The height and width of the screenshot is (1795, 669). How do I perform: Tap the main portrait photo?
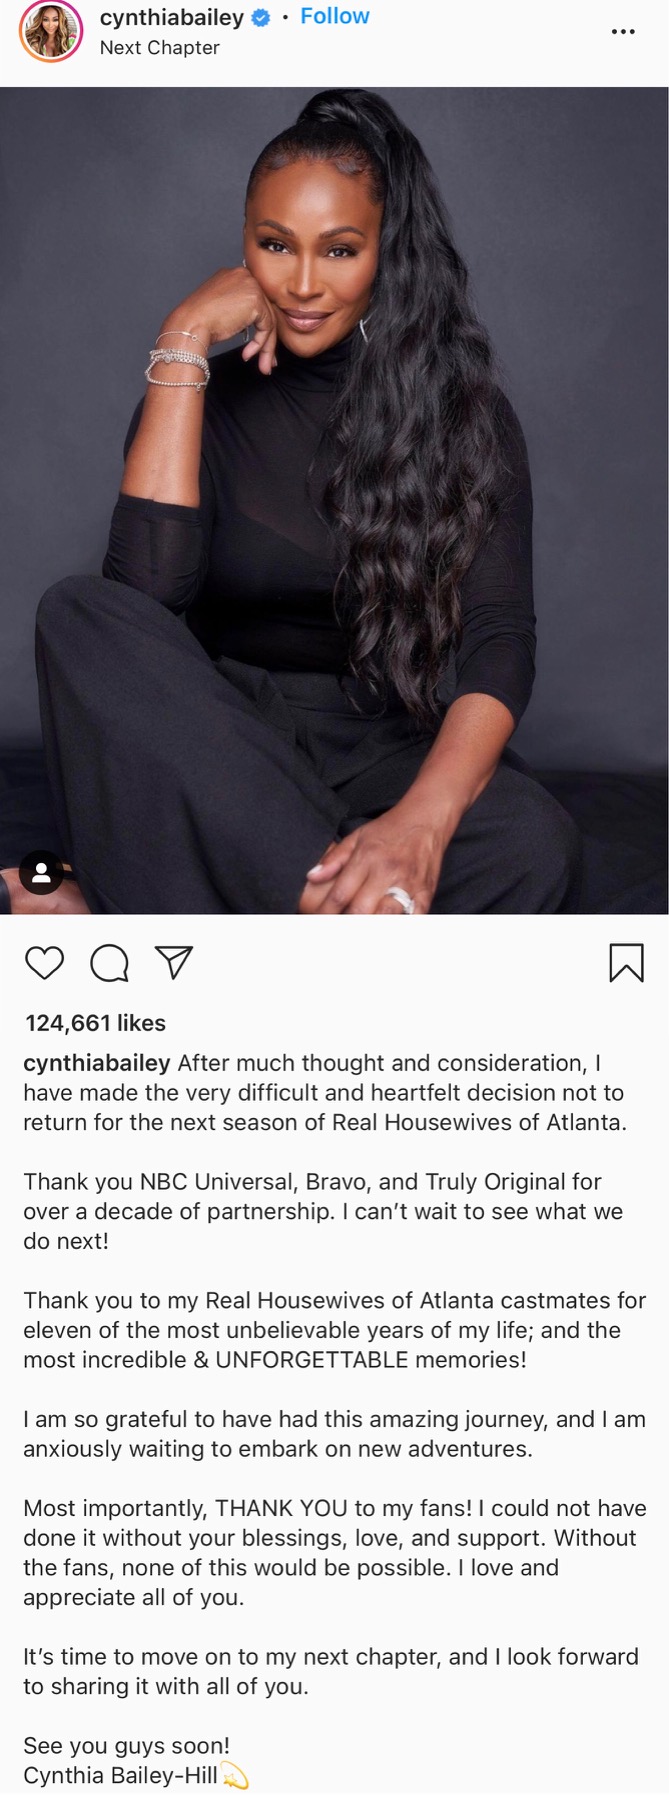point(334,500)
